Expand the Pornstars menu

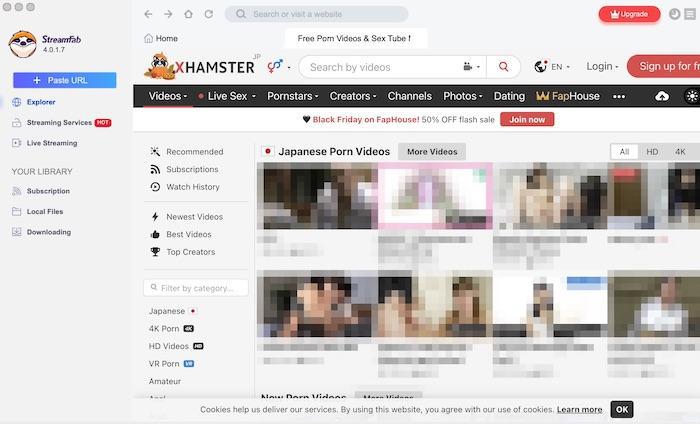pos(293,96)
